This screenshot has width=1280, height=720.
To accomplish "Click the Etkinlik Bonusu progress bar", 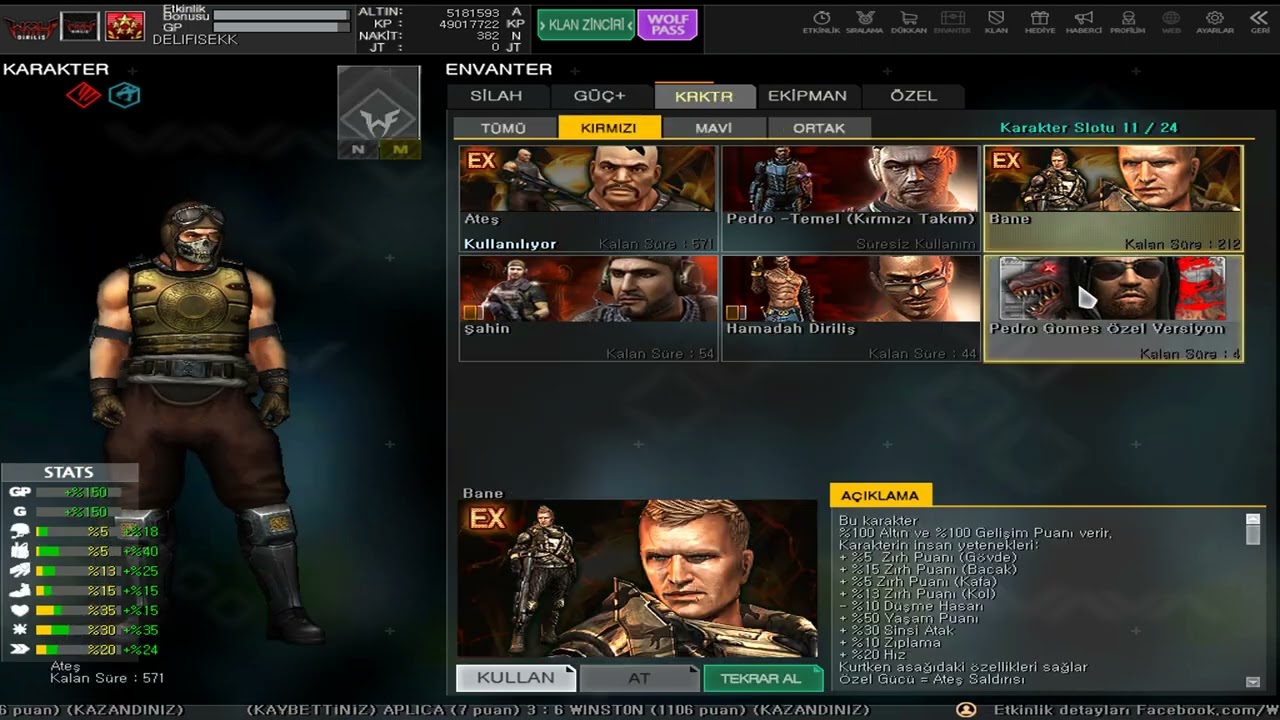I will [282, 15].
